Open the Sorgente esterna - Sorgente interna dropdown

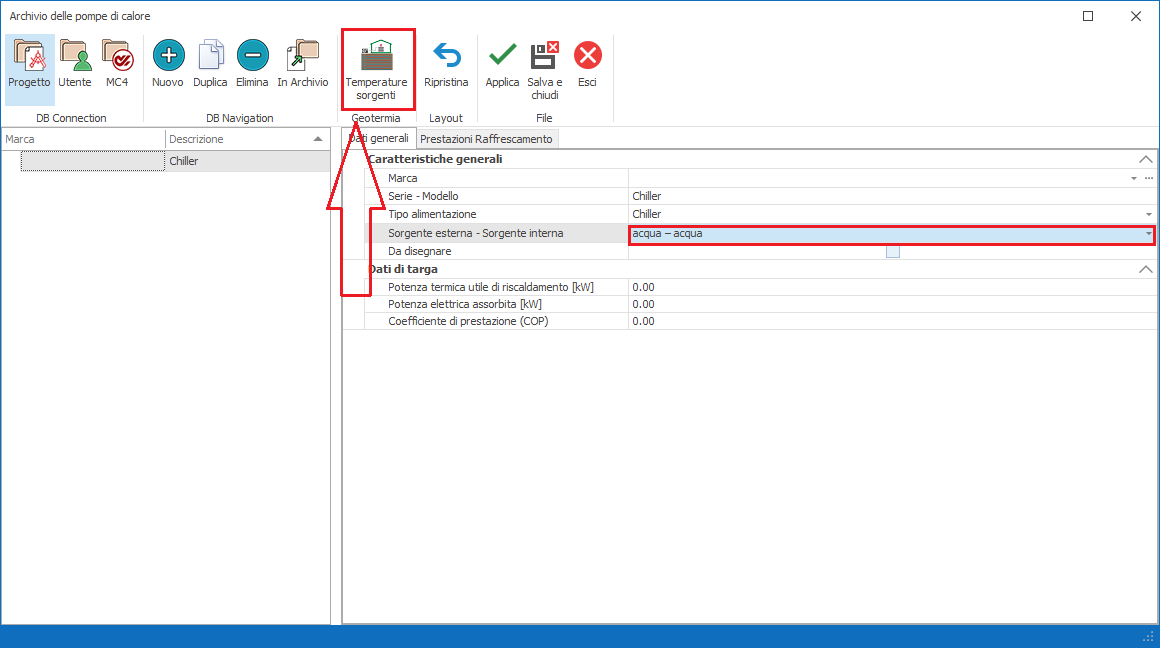tap(1148, 234)
